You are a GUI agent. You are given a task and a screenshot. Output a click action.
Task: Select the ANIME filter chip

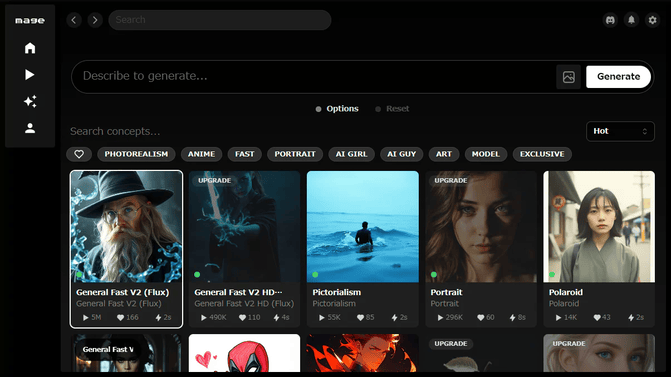pyautogui.click(x=201, y=154)
